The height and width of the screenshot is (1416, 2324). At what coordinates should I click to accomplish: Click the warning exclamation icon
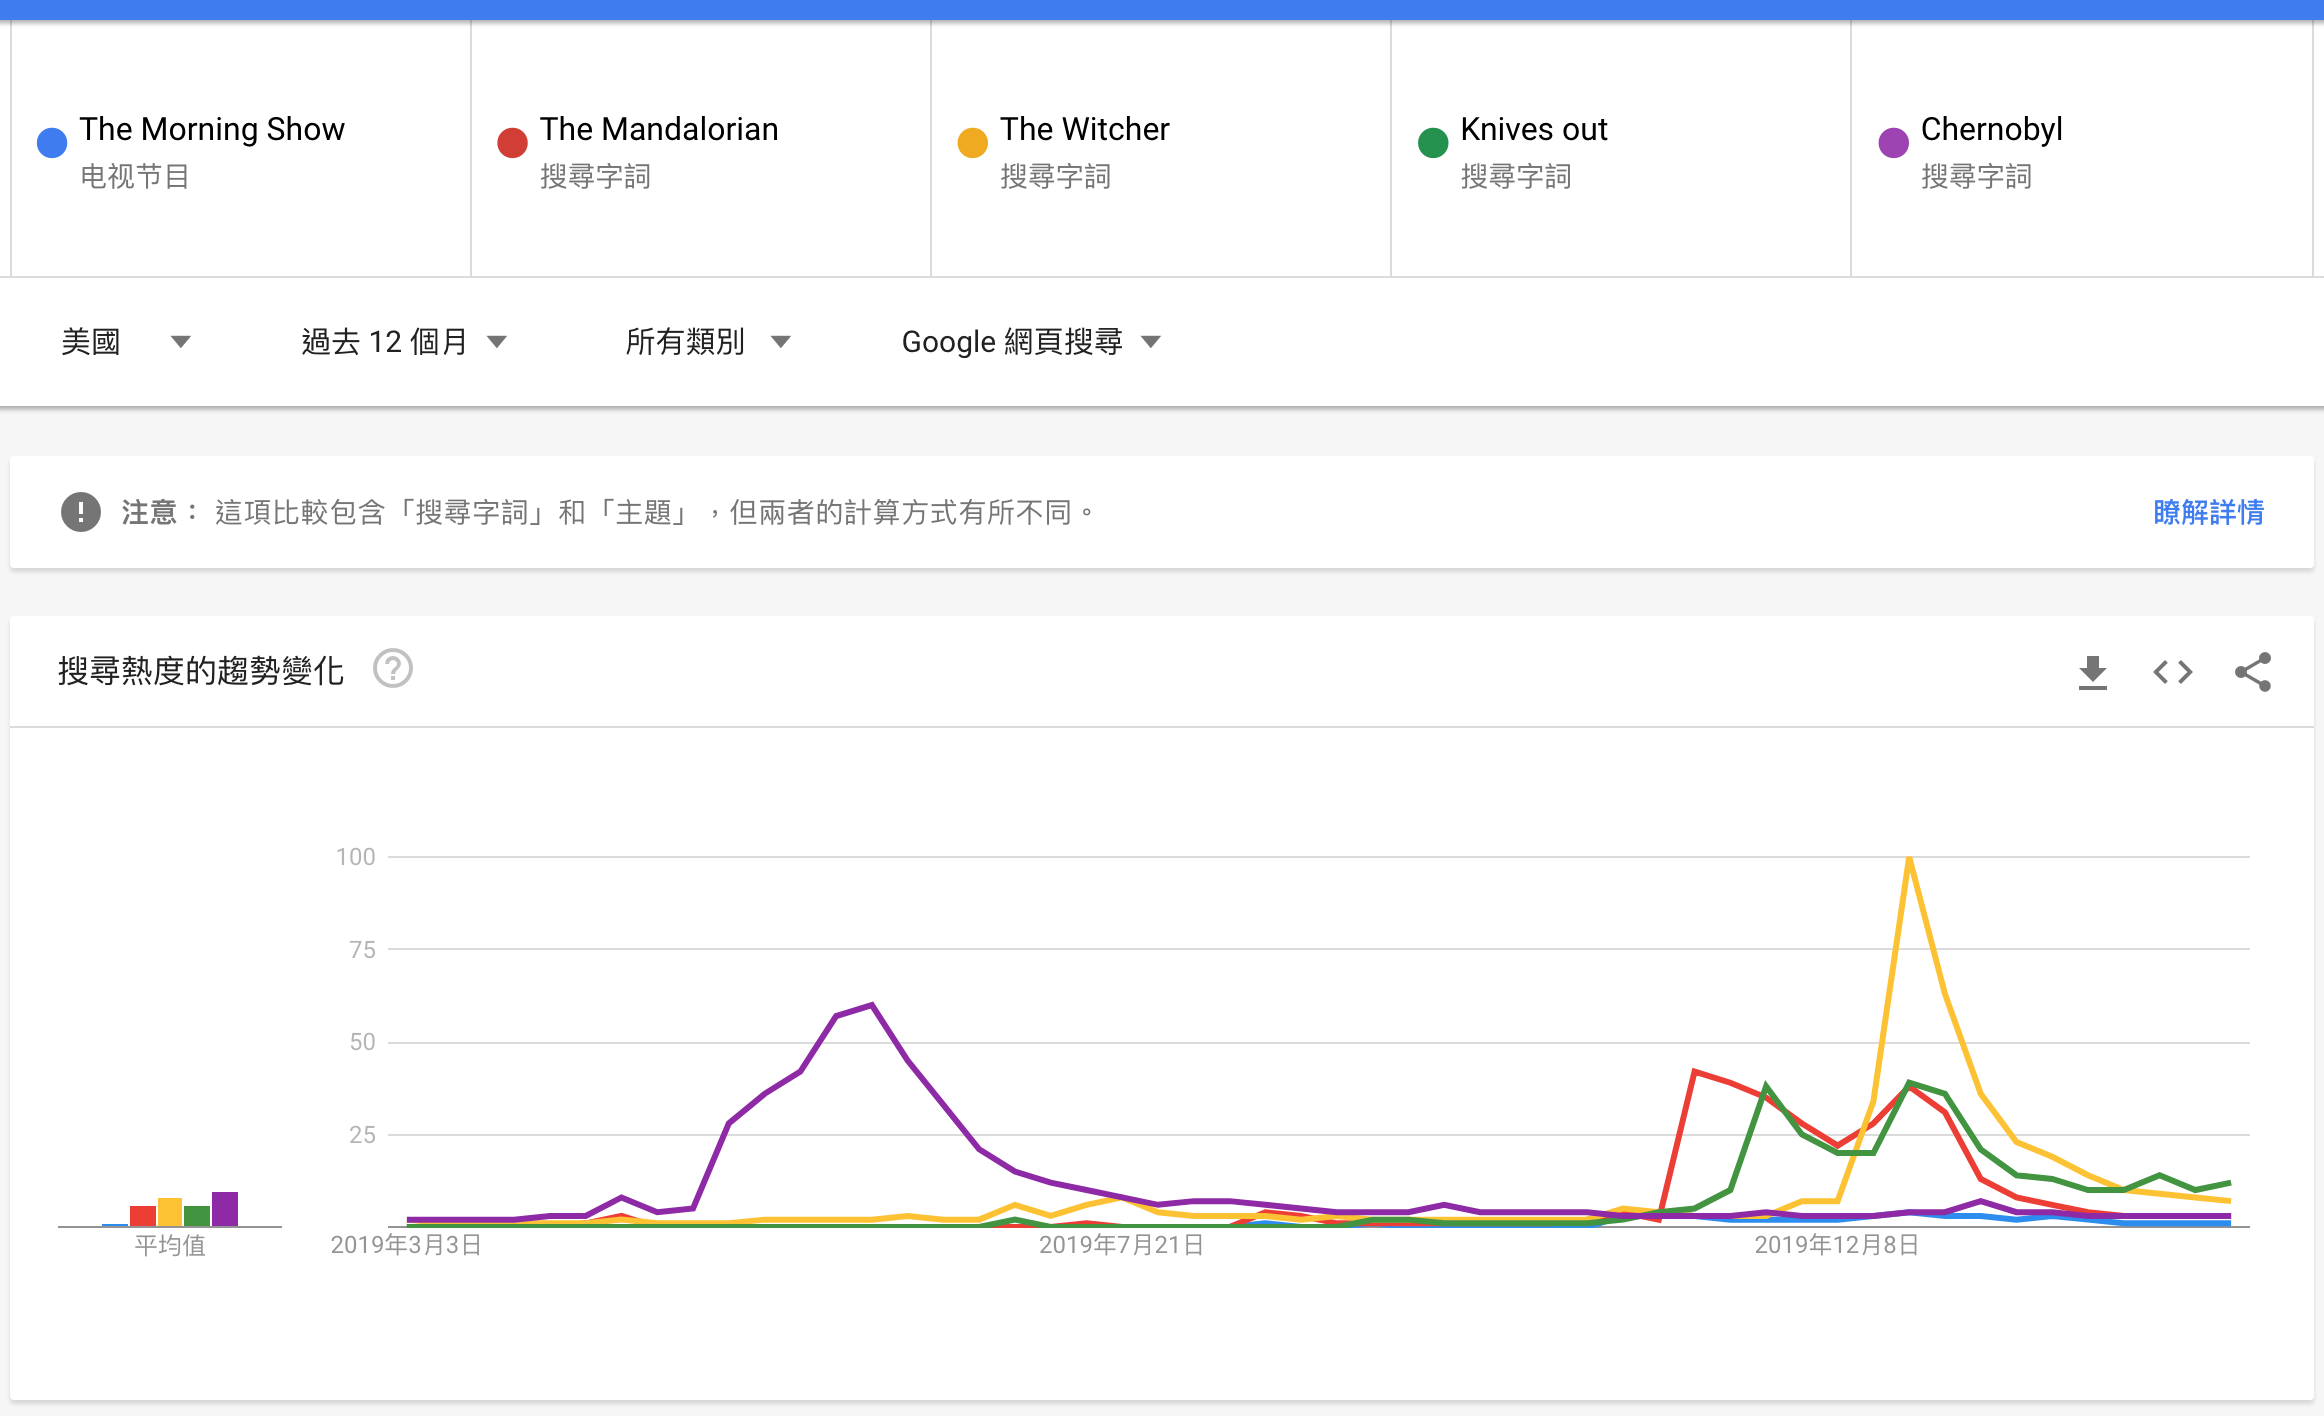coord(81,512)
